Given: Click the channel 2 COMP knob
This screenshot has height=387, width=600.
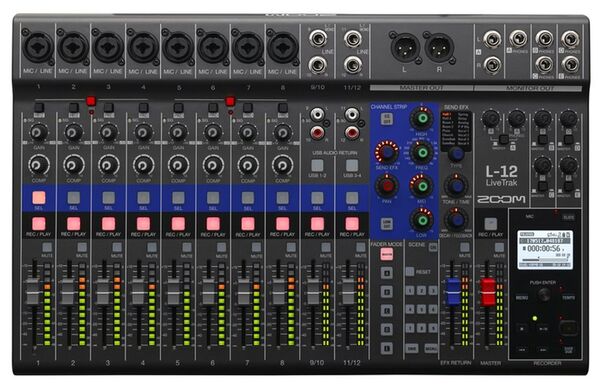Looking at the screenshot, I should tap(73, 165).
